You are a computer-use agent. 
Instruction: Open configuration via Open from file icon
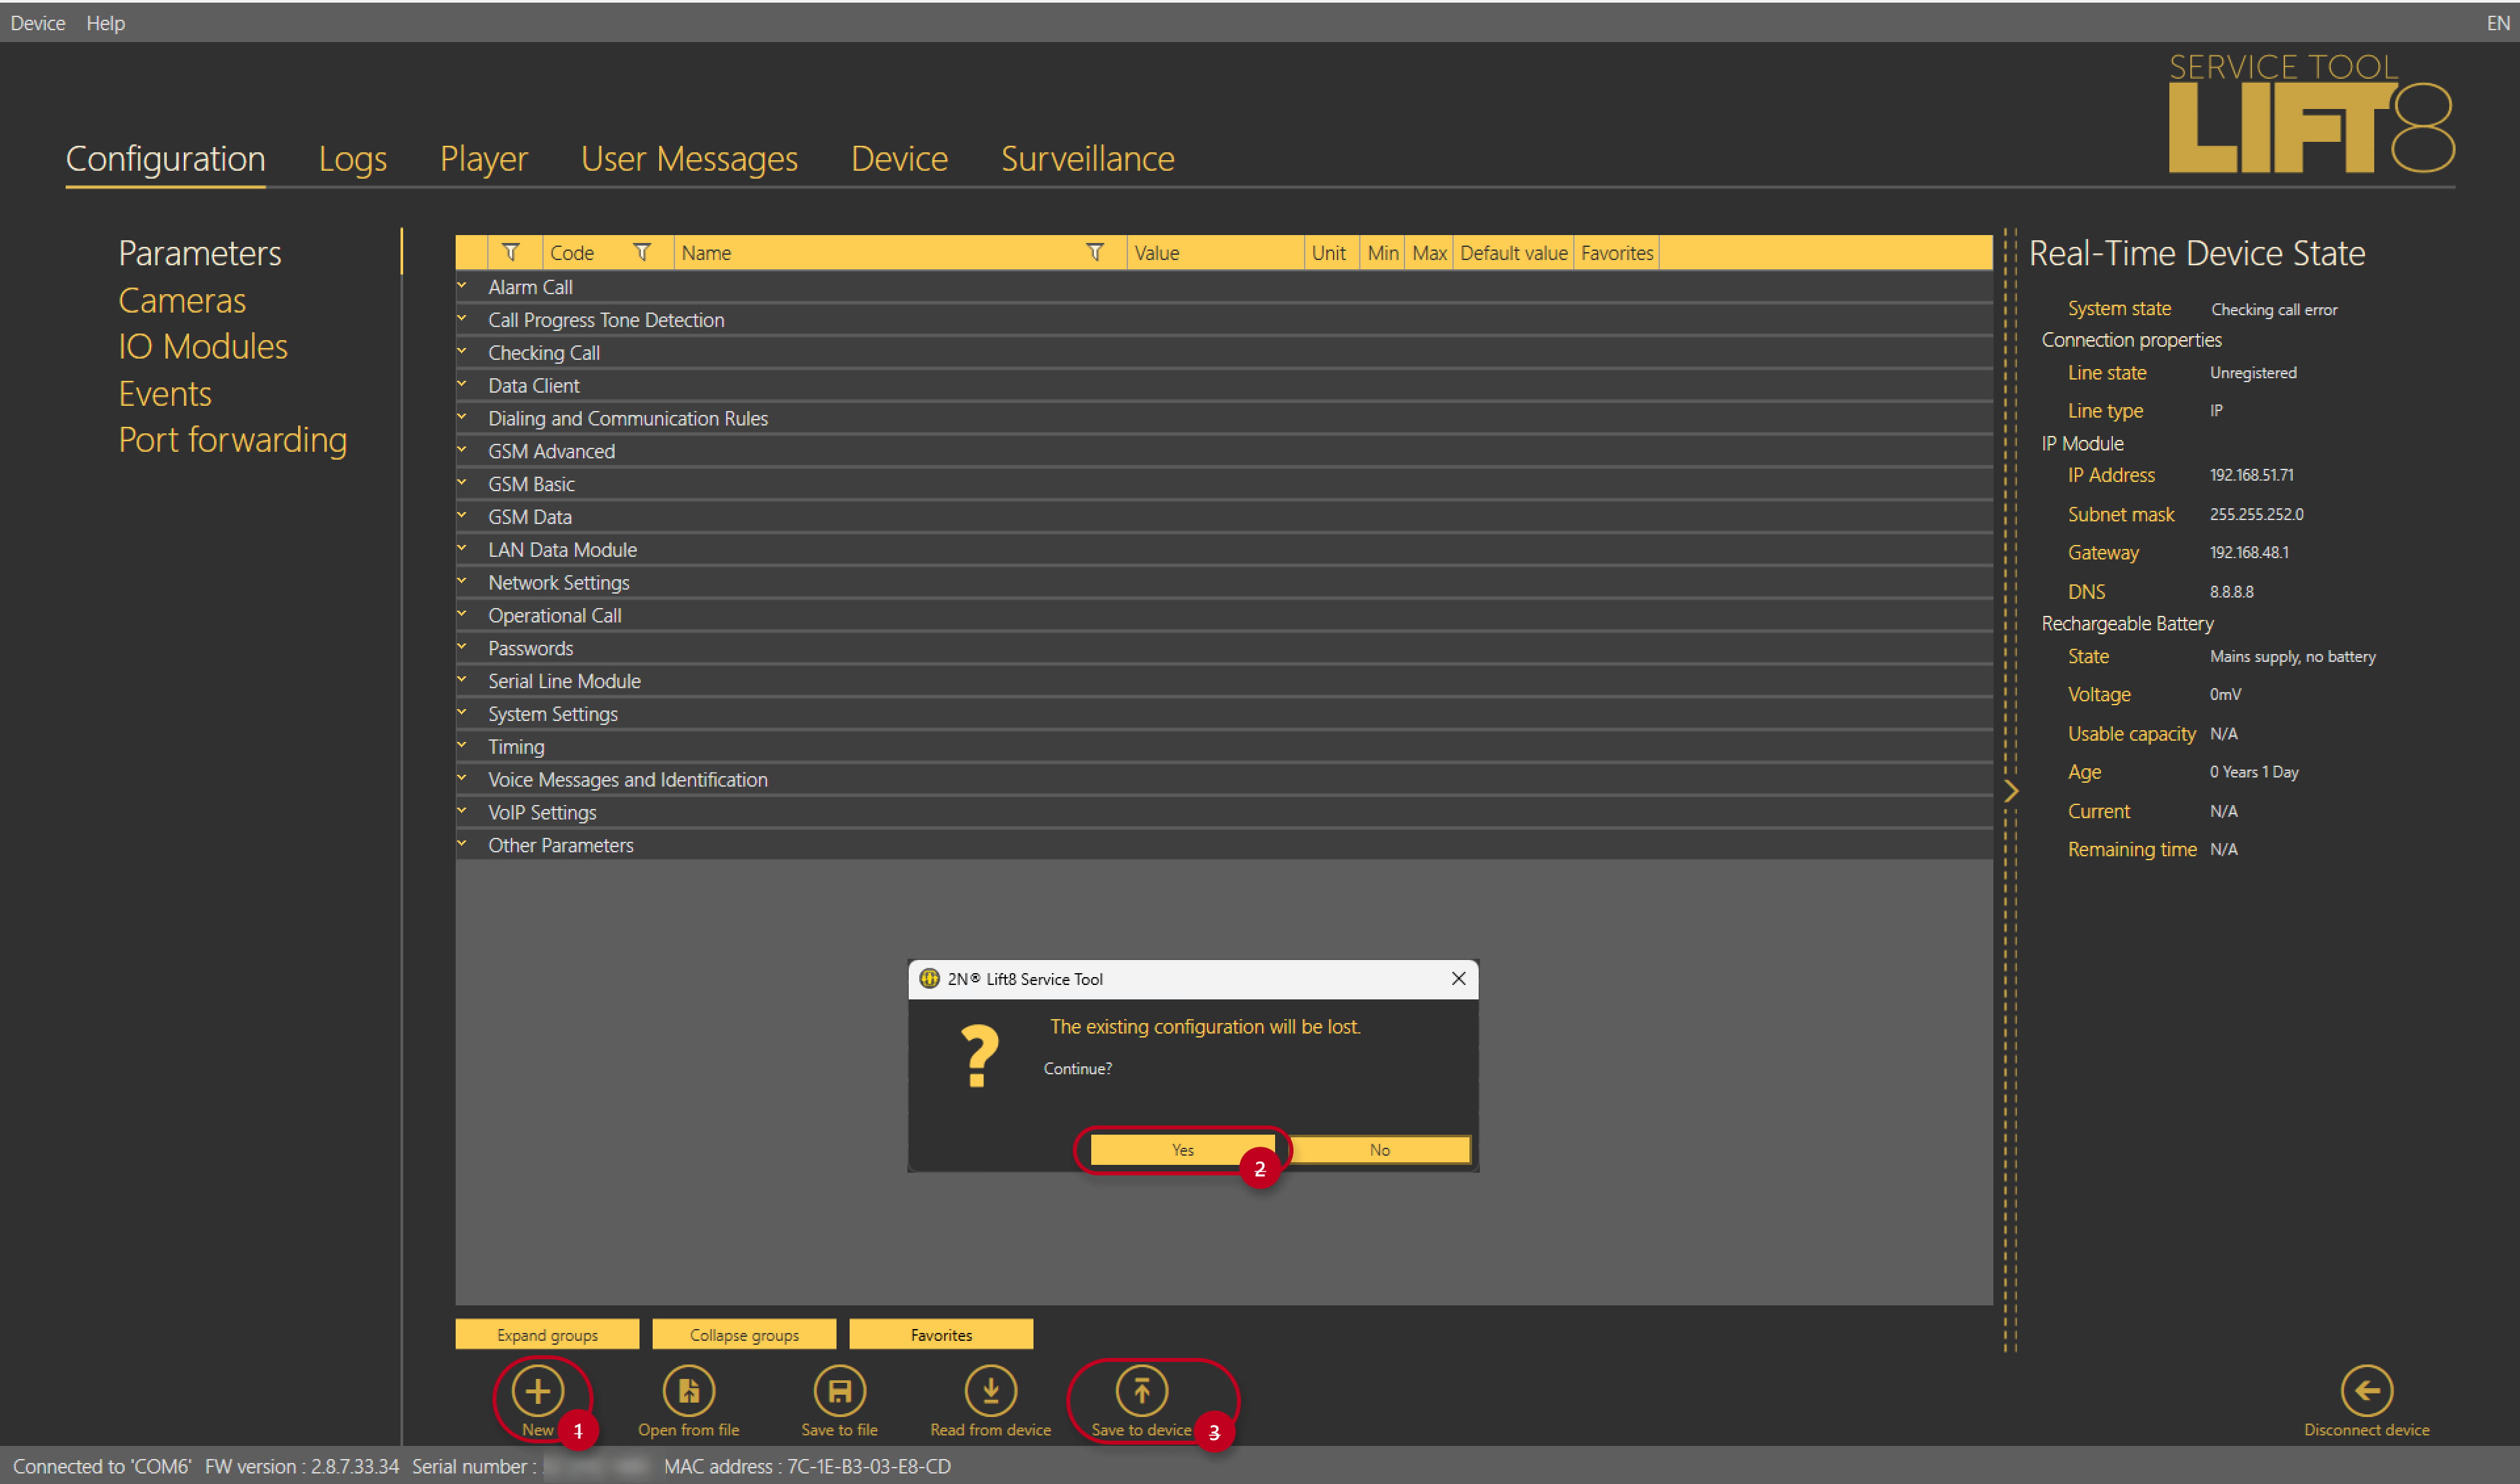689,1391
